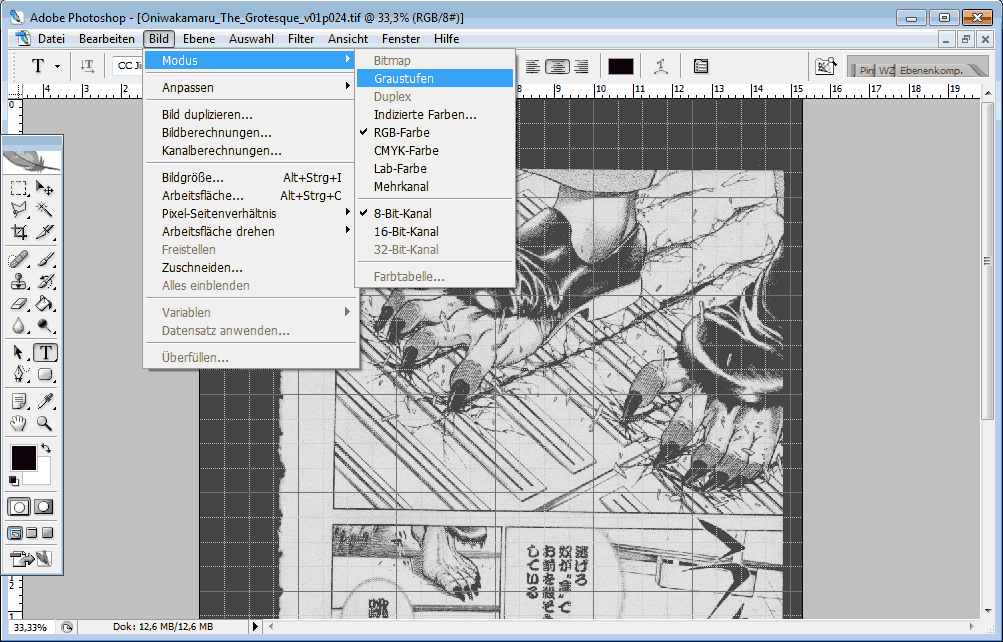The width and height of the screenshot is (1003, 642).
Task: Select the Move tool
Action: click(44, 188)
